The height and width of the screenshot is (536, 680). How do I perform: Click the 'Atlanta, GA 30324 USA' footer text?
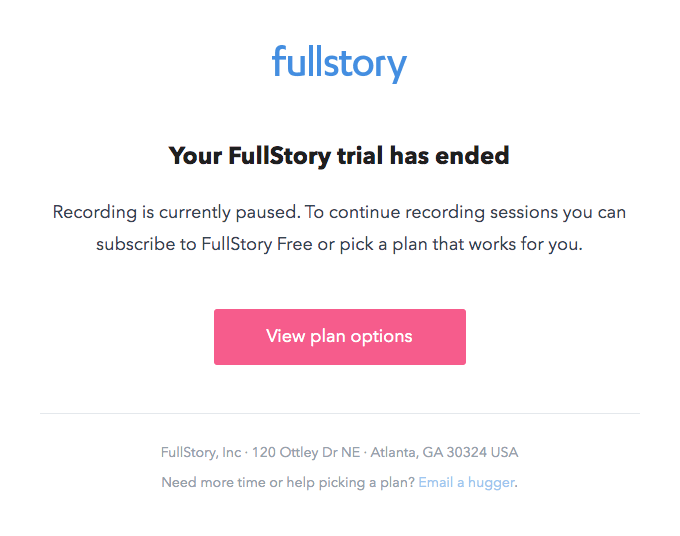444,452
